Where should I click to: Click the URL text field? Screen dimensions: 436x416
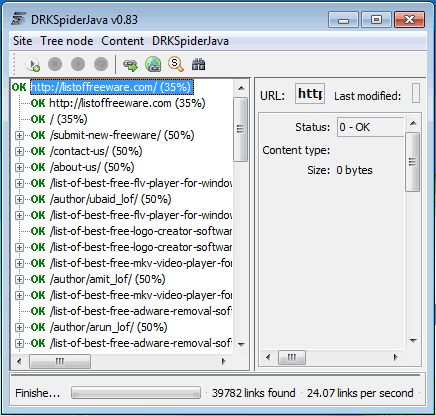(310, 94)
